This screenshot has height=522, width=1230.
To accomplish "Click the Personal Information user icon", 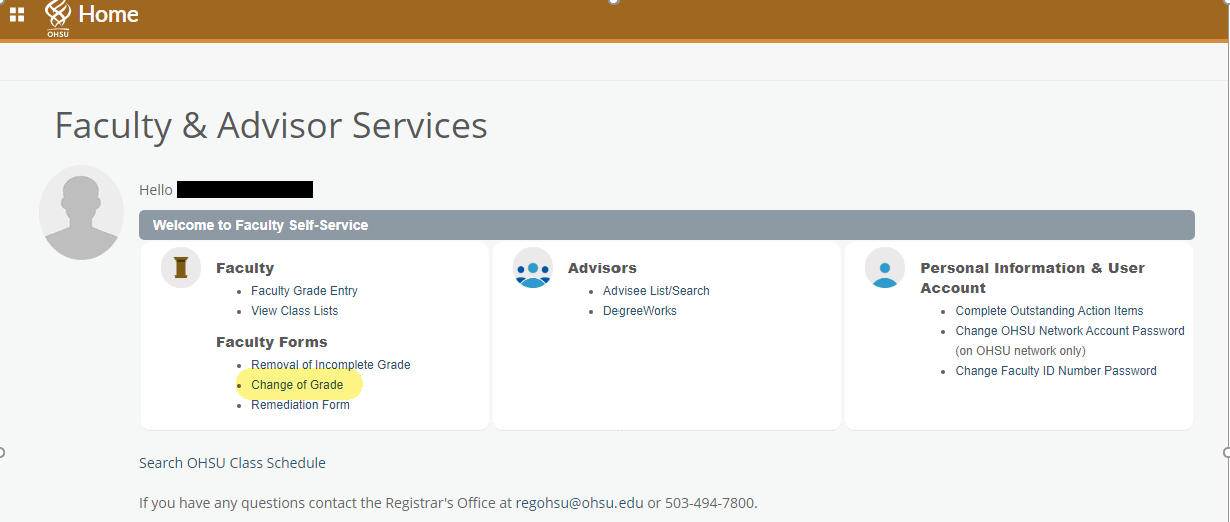I will [x=885, y=268].
